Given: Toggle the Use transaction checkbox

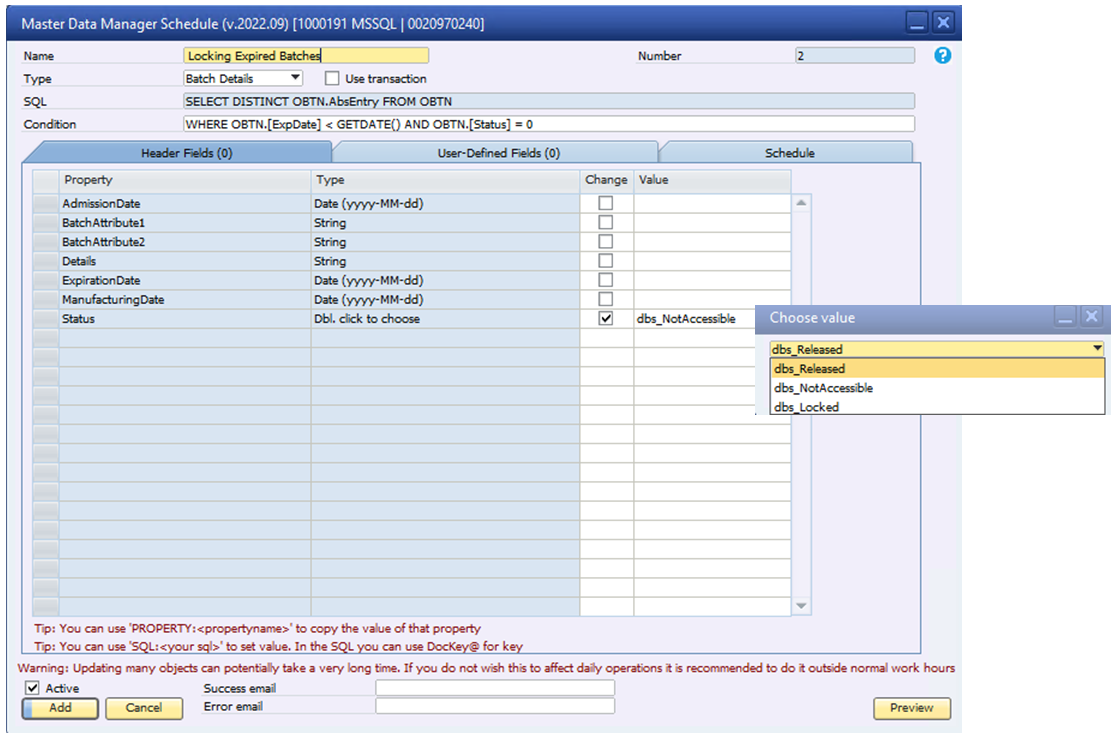Looking at the screenshot, I should tap(332, 78).
